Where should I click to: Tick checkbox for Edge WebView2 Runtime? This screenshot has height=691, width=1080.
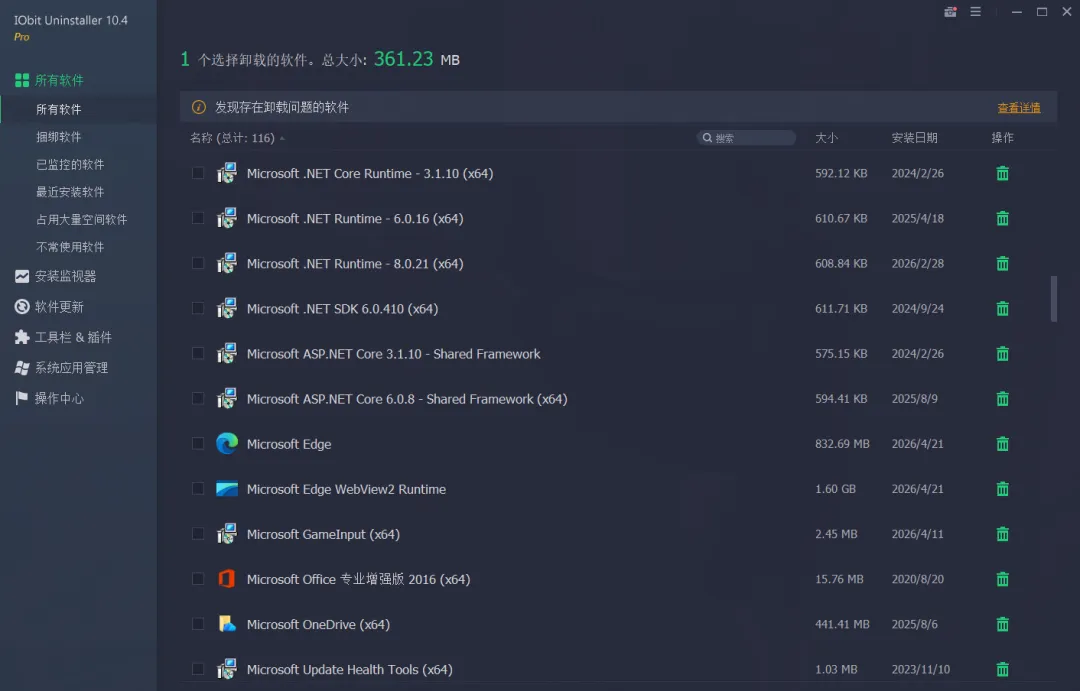[x=198, y=489]
